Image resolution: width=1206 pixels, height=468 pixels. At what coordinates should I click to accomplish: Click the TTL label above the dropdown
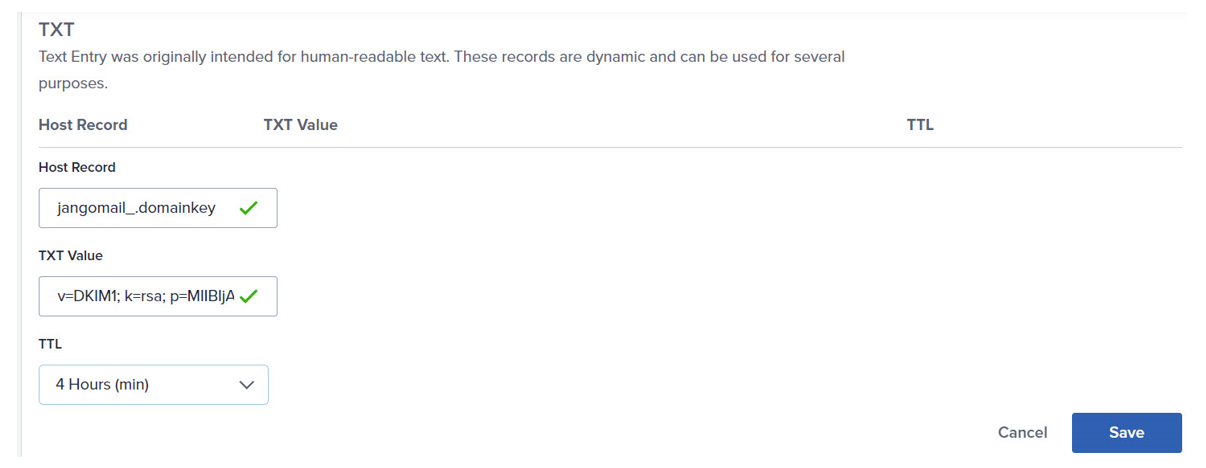pos(50,343)
